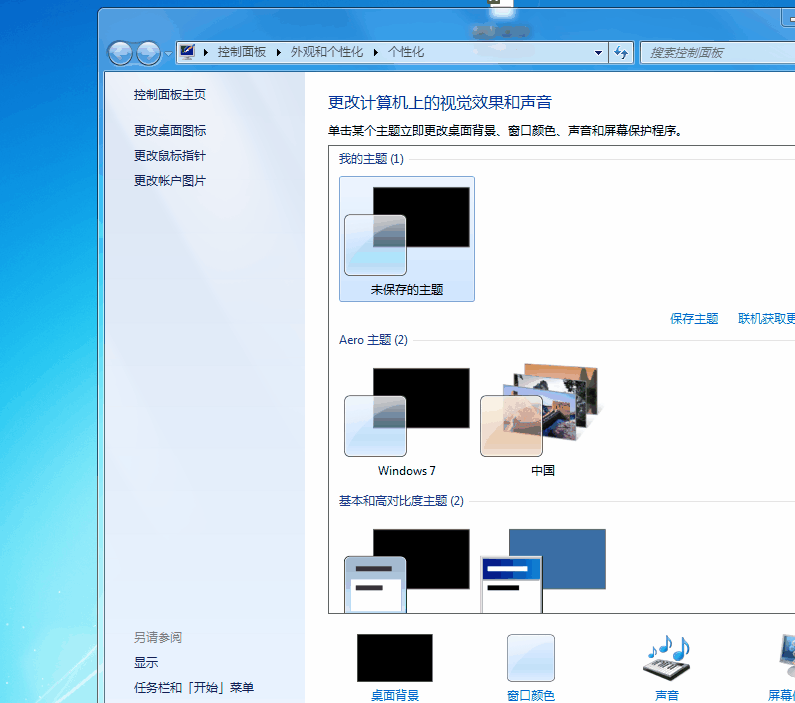Viewport: 795px width, 703px height.
Task: Click the 我的主题 (1) group header
Action: 371,159
